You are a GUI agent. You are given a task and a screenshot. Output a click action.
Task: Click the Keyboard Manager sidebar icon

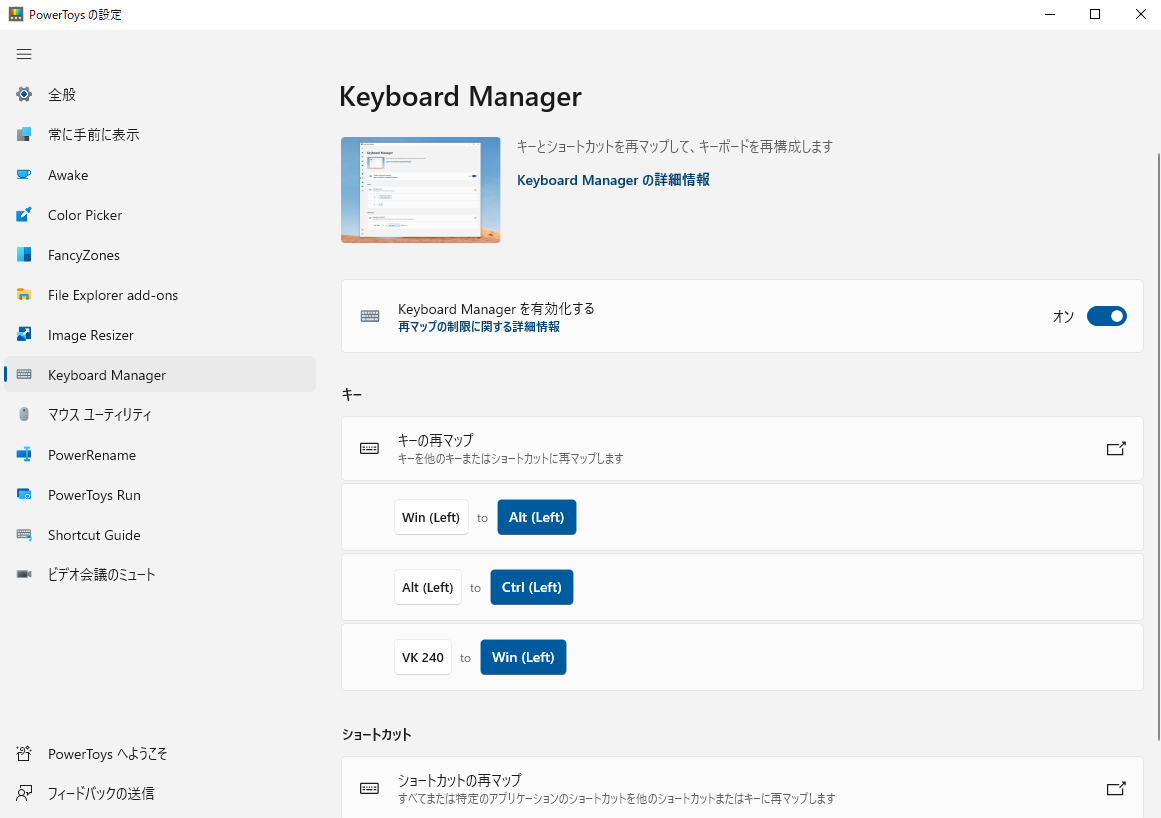(x=24, y=375)
